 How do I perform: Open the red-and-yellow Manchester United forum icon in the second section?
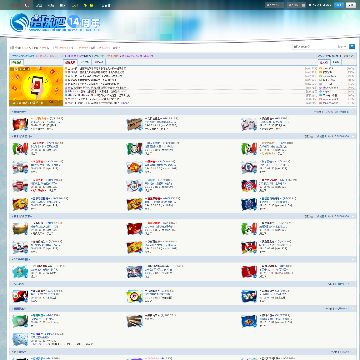(x=134, y=167)
